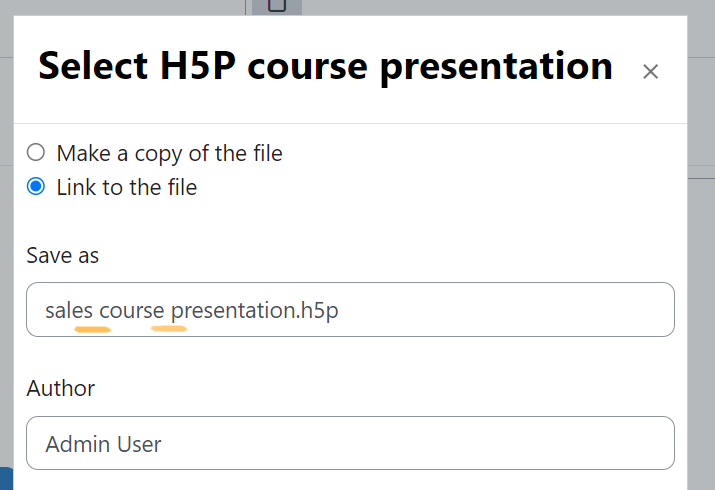Place cursor on the word 'course' in filename
Image resolution: width=715 pixels, height=490 pixels.
click(132, 311)
